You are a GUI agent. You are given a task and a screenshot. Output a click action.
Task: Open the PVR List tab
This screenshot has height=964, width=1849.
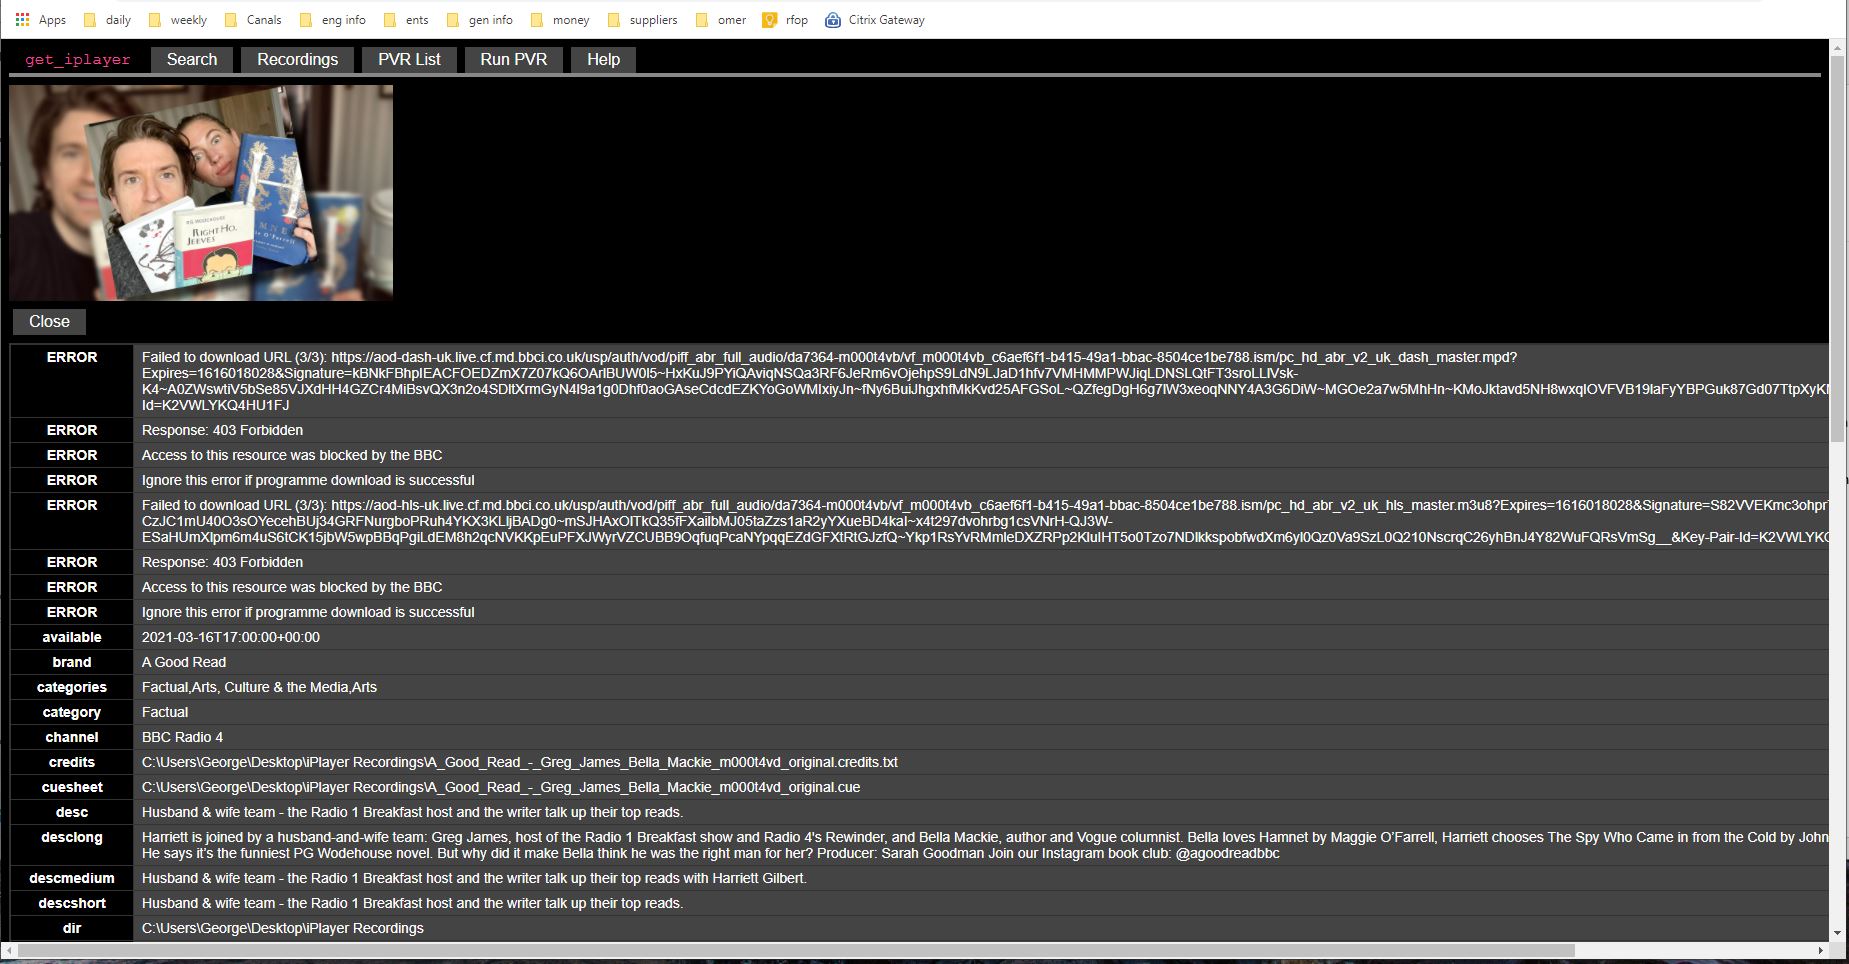408,59
